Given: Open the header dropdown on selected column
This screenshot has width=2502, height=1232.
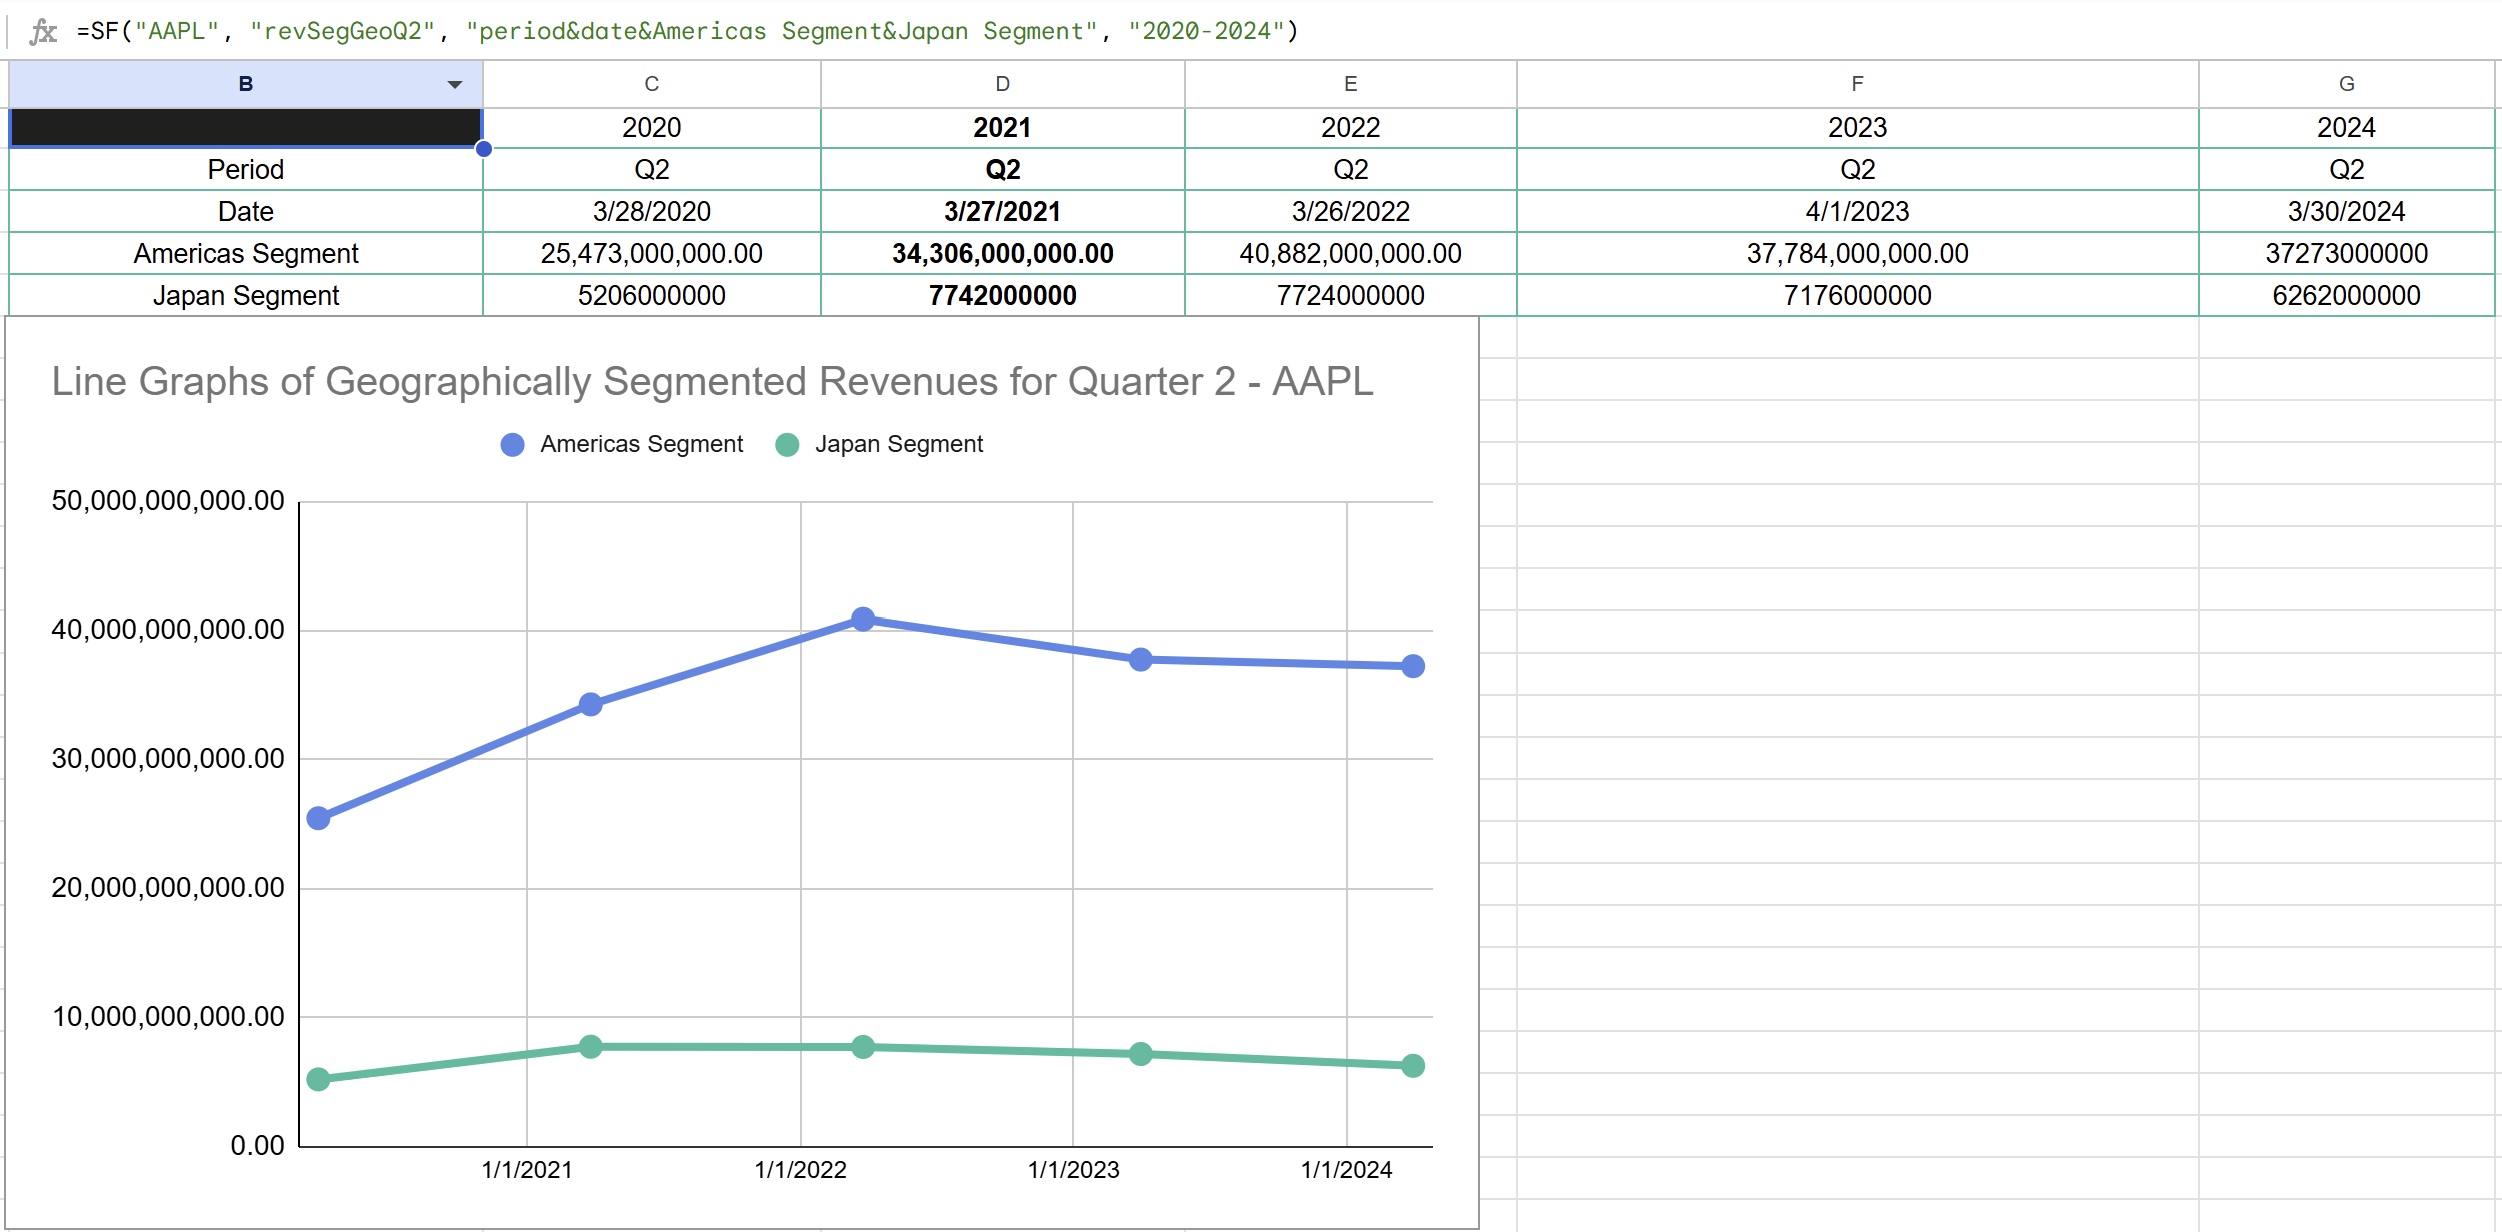Looking at the screenshot, I should point(456,84).
